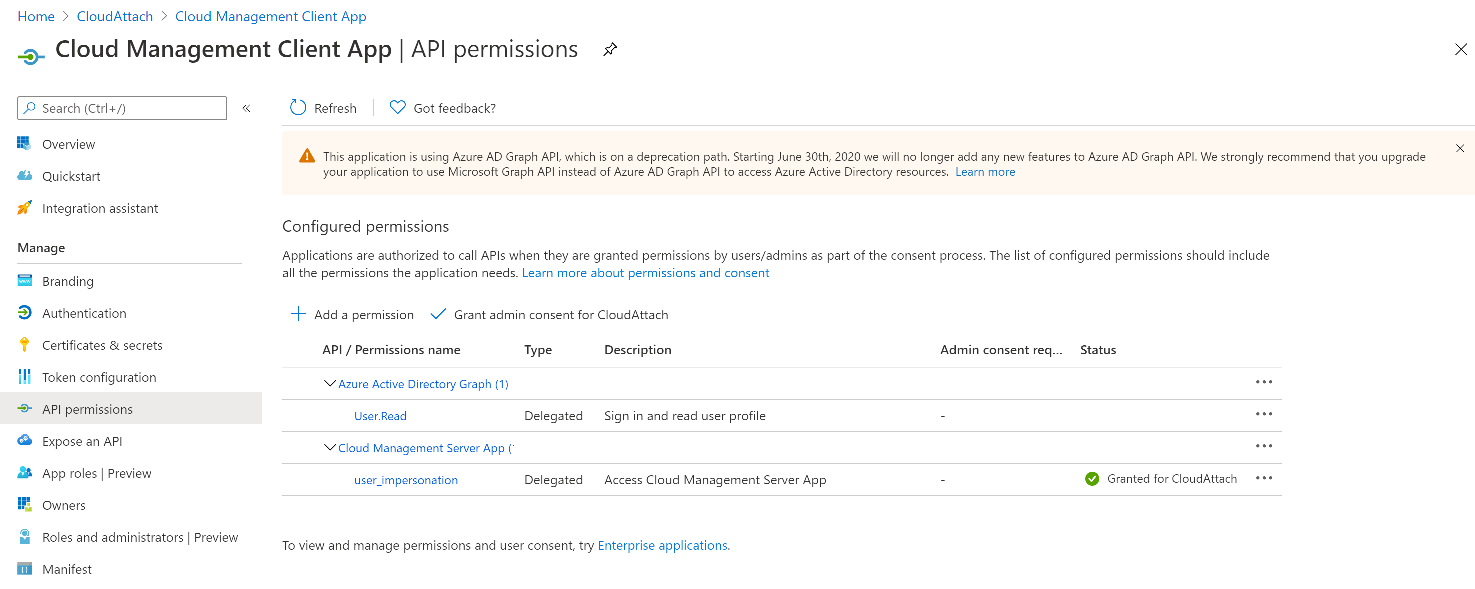This screenshot has height=589, width=1475.
Task: Click the Cloud Management Client App logo icon
Action: click(31, 56)
